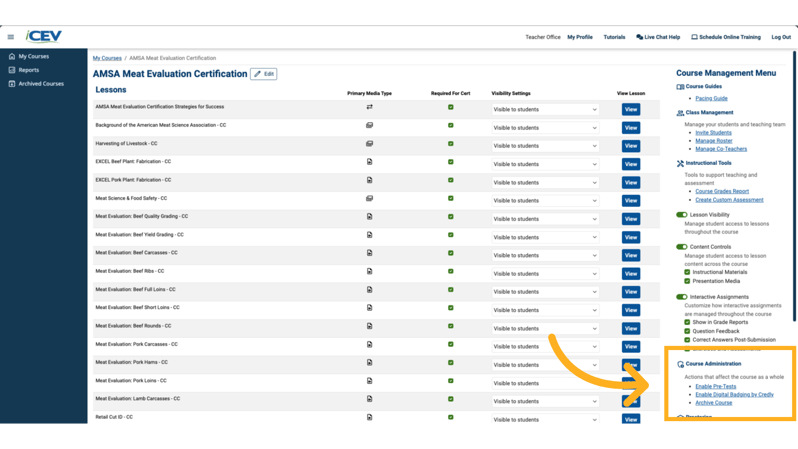Click media icon for EXCEL Pork Plant: Fabrication
The image size is (798, 449).
(369, 180)
